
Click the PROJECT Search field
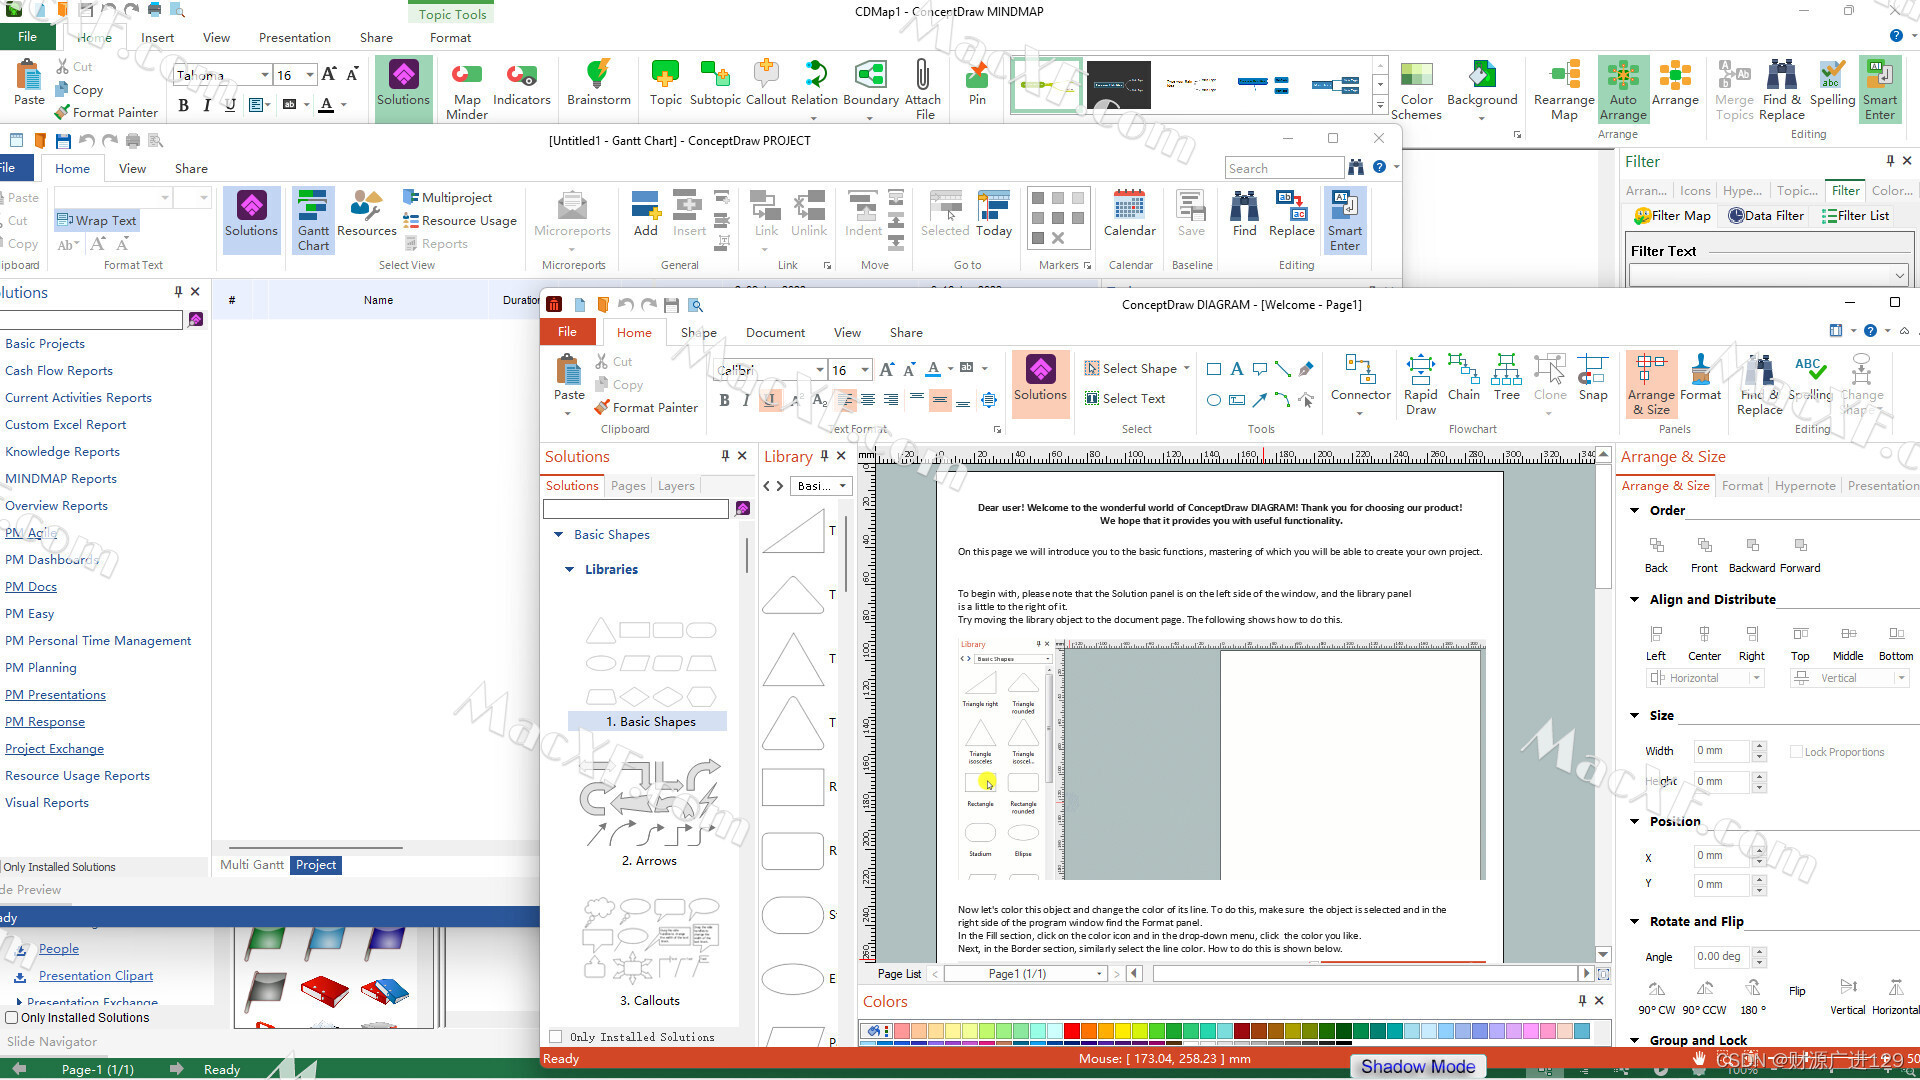coord(1283,168)
